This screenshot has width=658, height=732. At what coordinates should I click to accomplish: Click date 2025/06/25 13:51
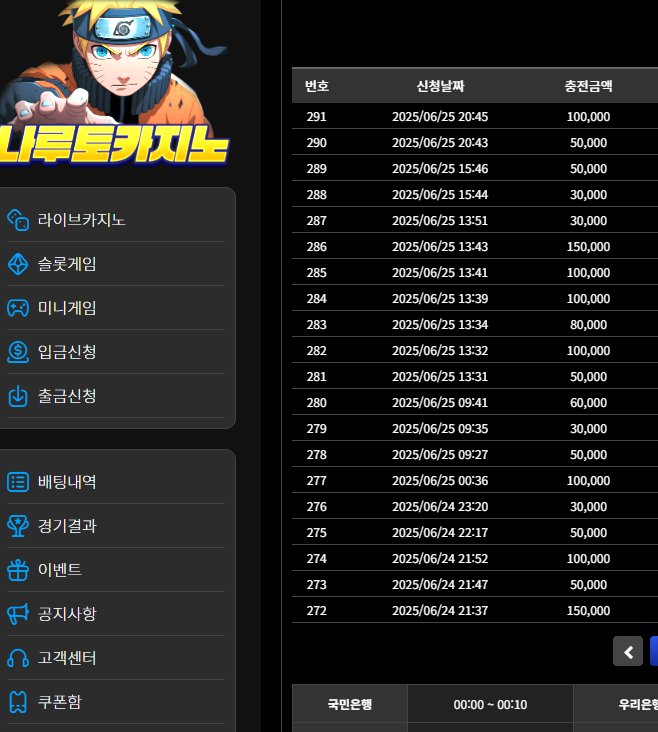440,221
